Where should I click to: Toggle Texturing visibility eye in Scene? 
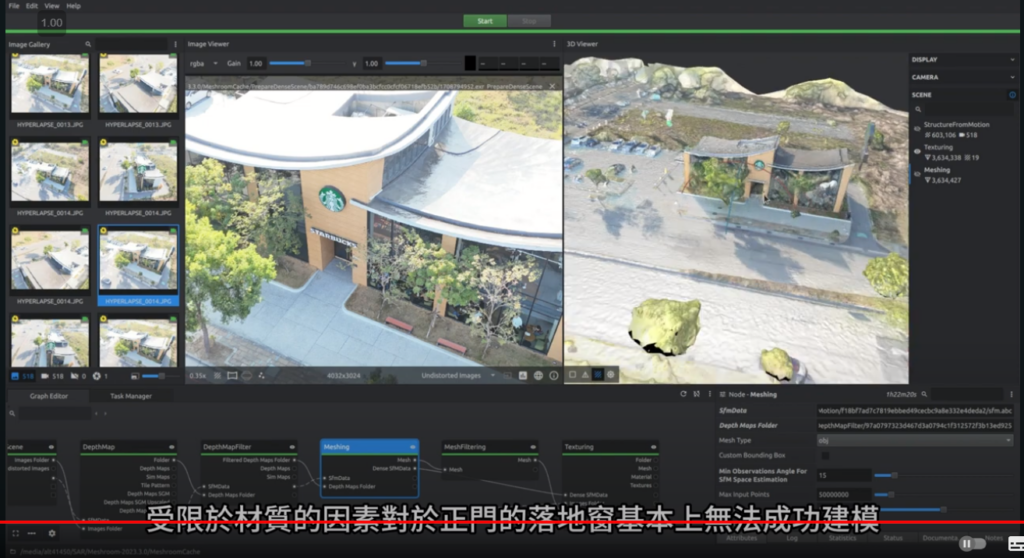tap(917, 152)
